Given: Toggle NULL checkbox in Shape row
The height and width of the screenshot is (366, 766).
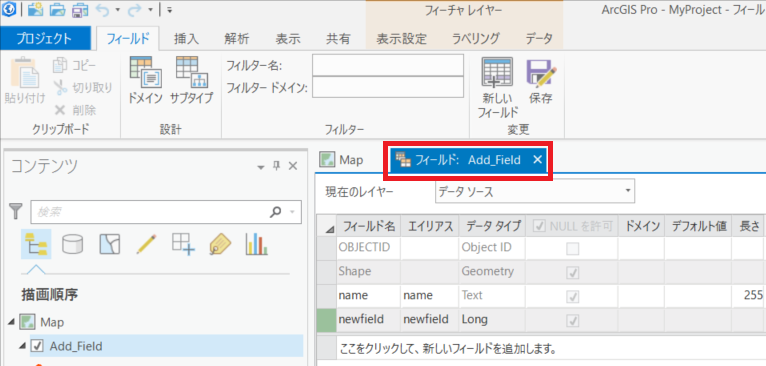Looking at the screenshot, I should [x=572, y=273].
